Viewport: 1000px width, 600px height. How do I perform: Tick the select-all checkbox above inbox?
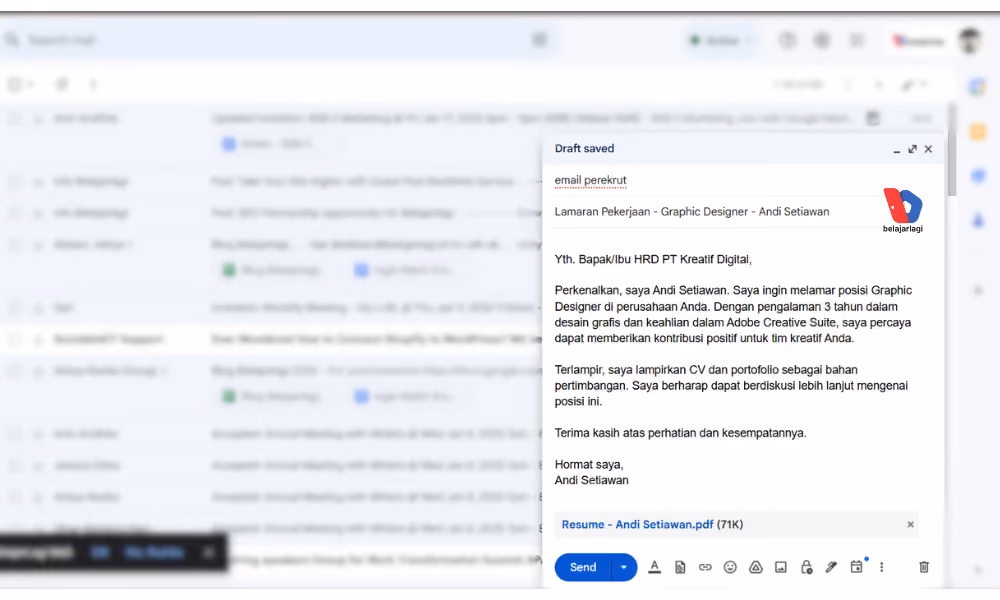tap(14, 84)
